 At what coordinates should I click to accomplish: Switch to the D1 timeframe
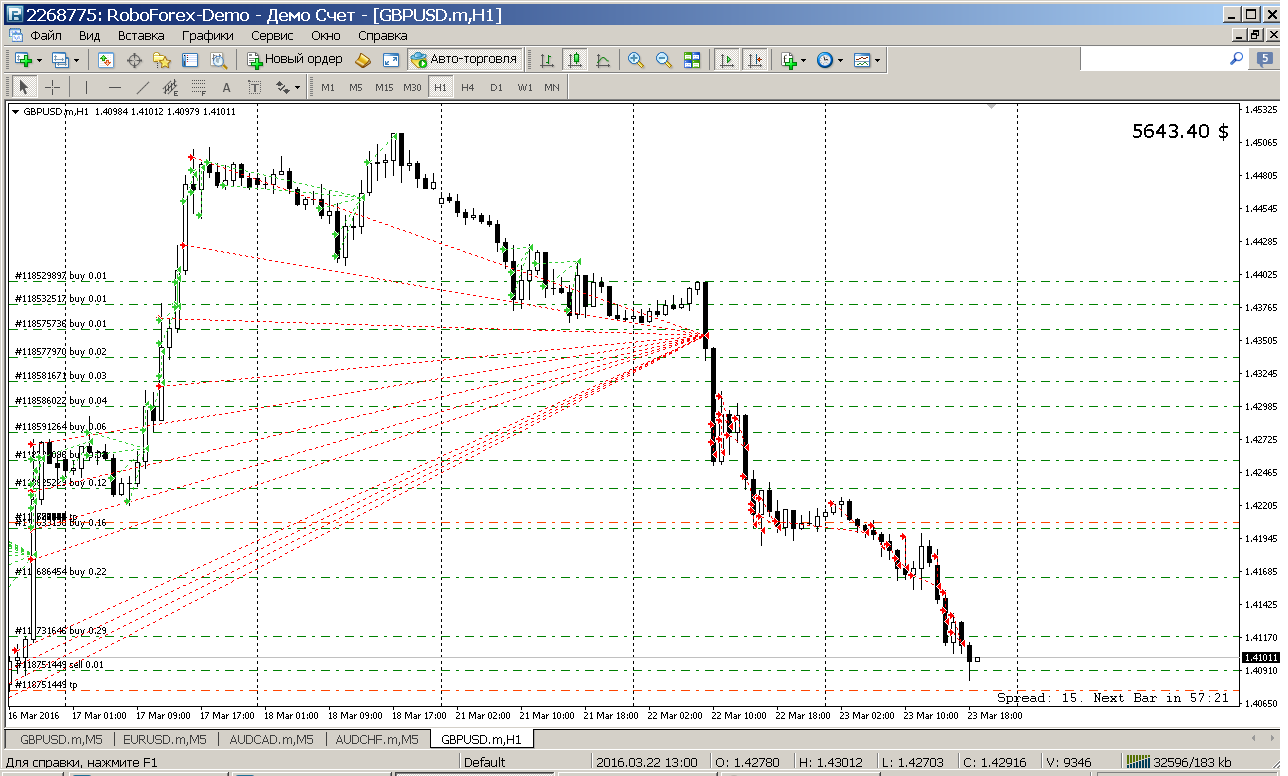pyautogui.click(x=496, y=87)
